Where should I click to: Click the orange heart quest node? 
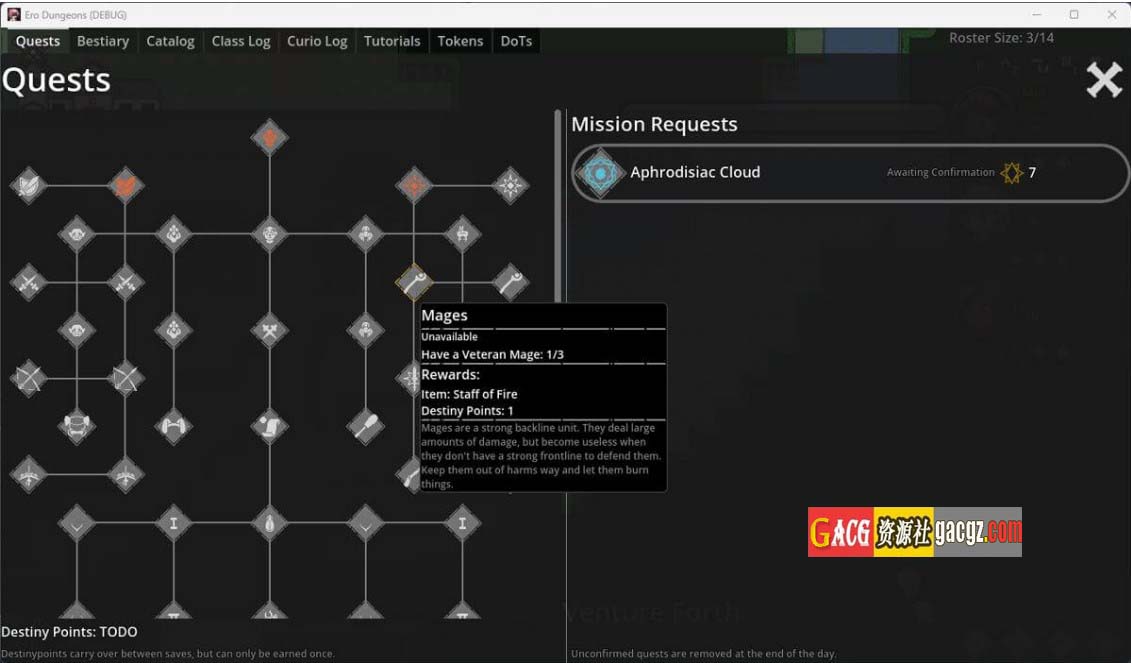tap(125, 186)
